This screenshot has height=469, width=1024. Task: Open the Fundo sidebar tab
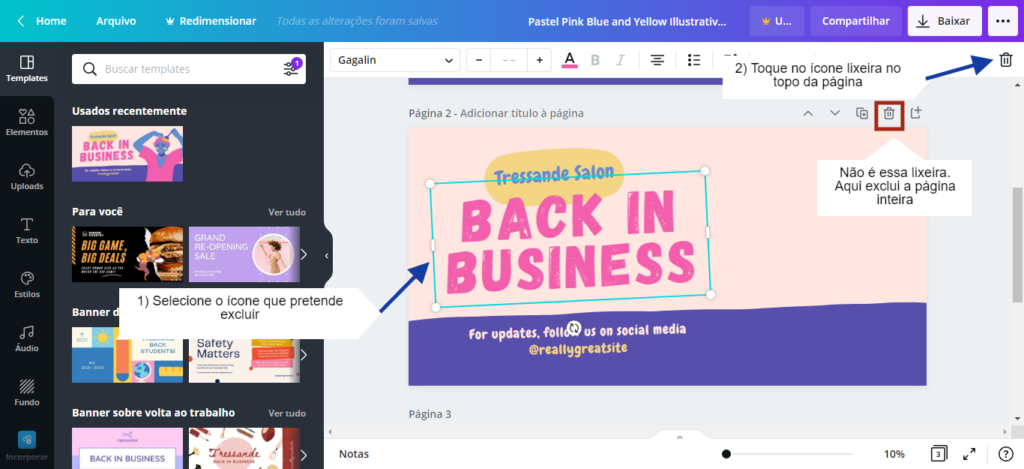[27, 393]
